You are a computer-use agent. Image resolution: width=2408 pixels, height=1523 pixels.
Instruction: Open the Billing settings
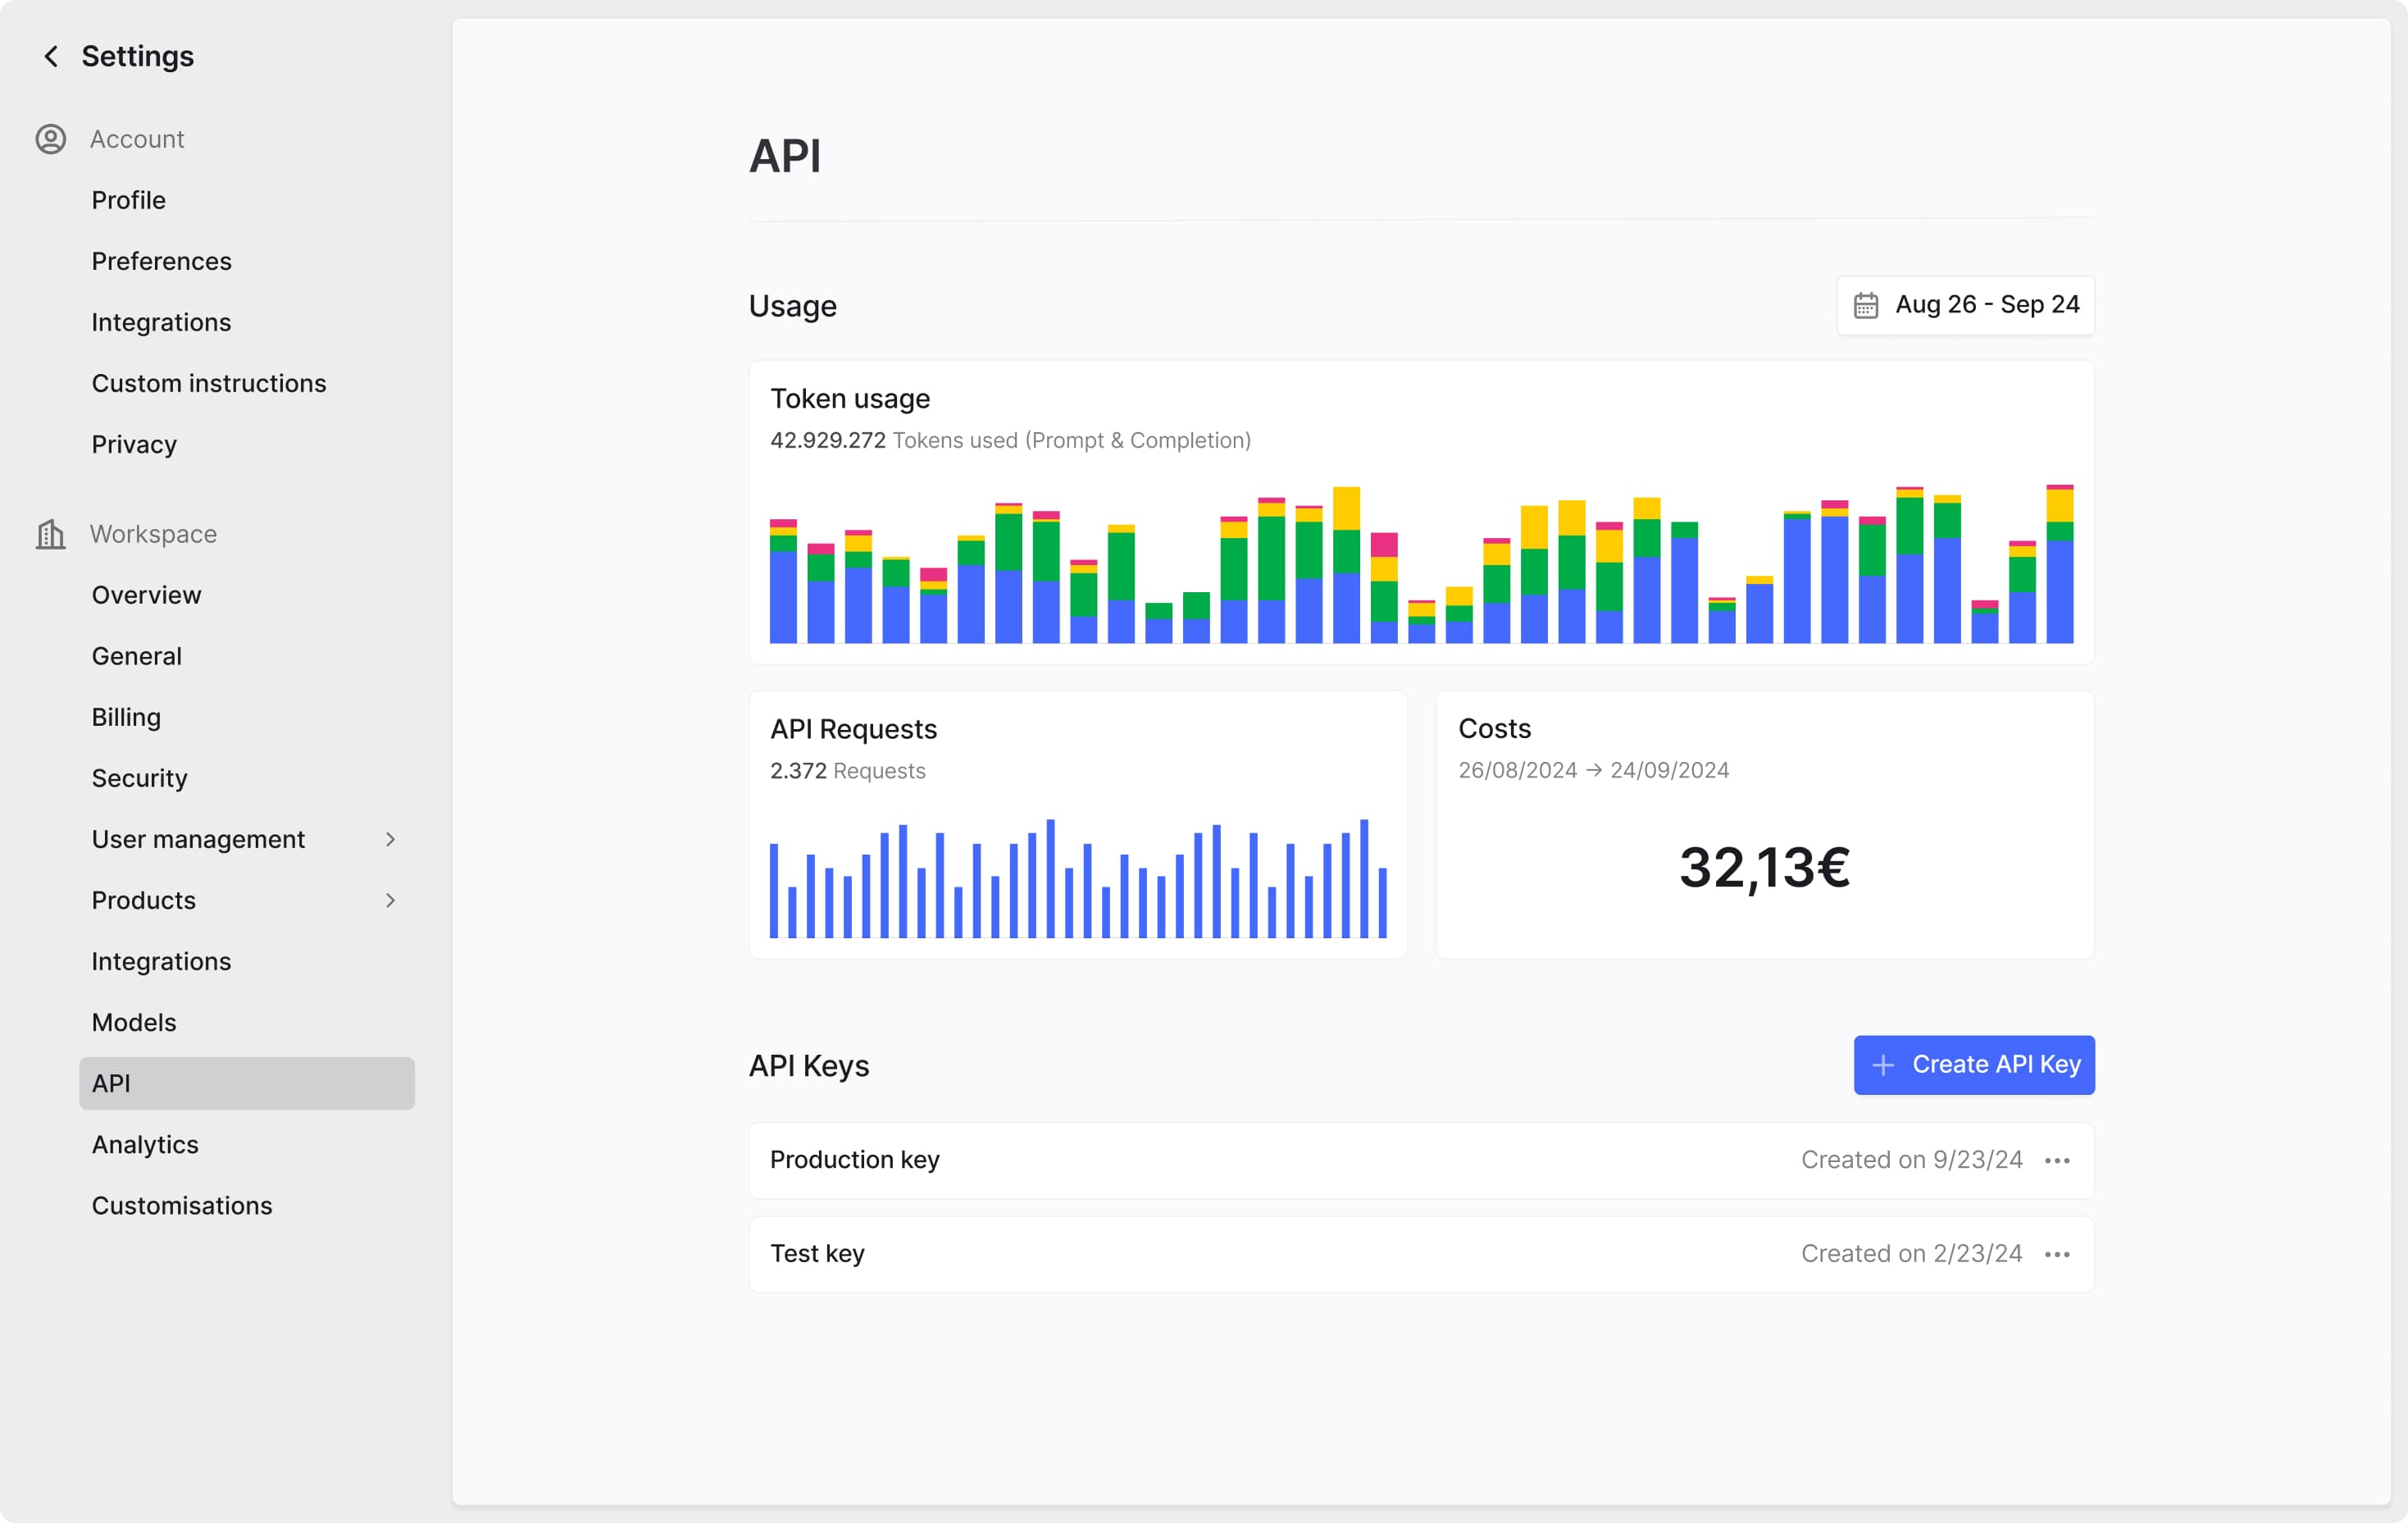pos(126,716)
